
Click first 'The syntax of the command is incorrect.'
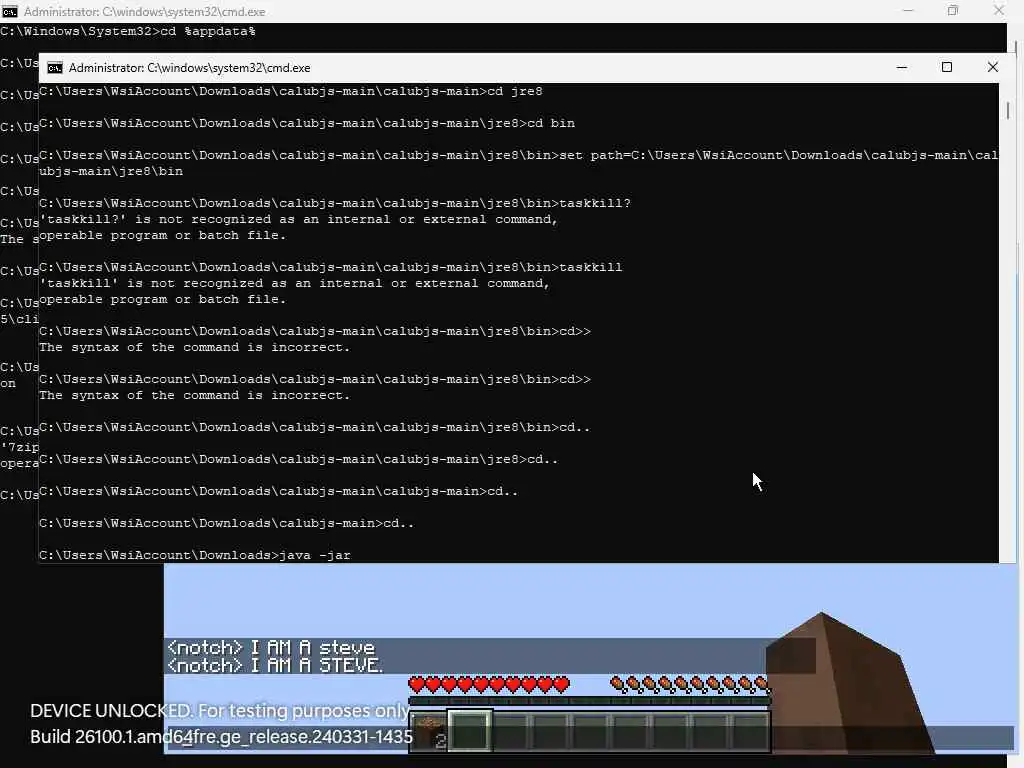195,347
